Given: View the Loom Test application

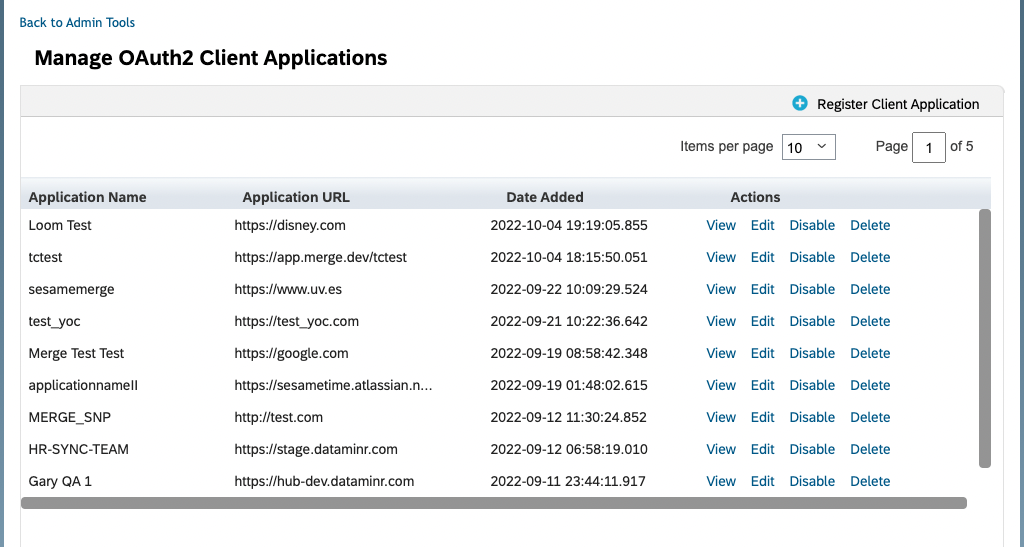Looking at the screenshot, I should (720, 225).
